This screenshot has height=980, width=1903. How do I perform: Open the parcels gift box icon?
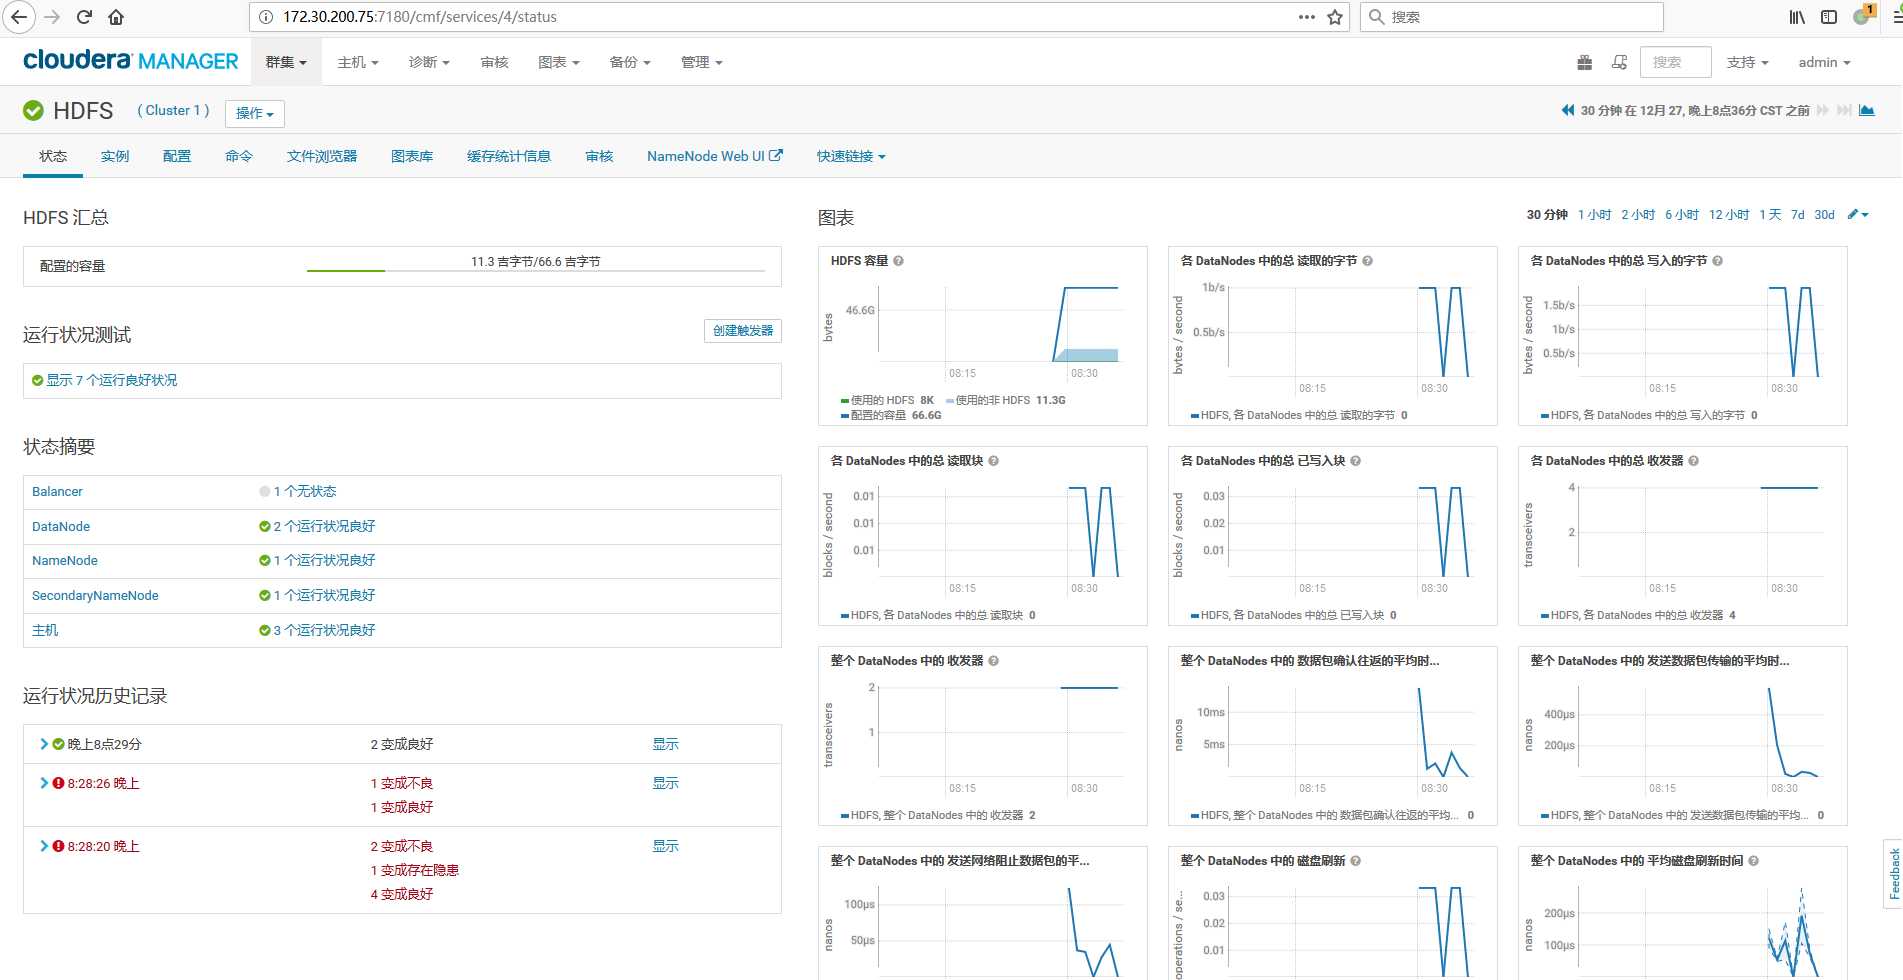click(x=1584, y=62)
